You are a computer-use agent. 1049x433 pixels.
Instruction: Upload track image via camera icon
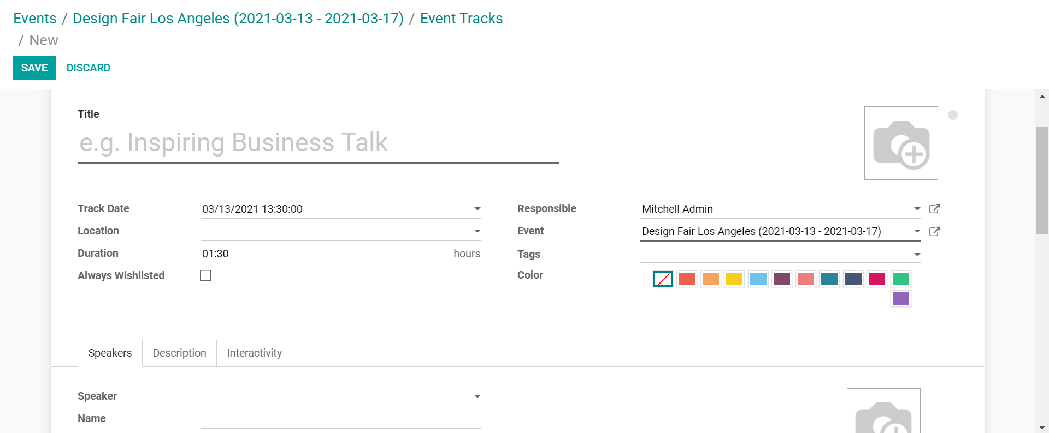(901, 143)
